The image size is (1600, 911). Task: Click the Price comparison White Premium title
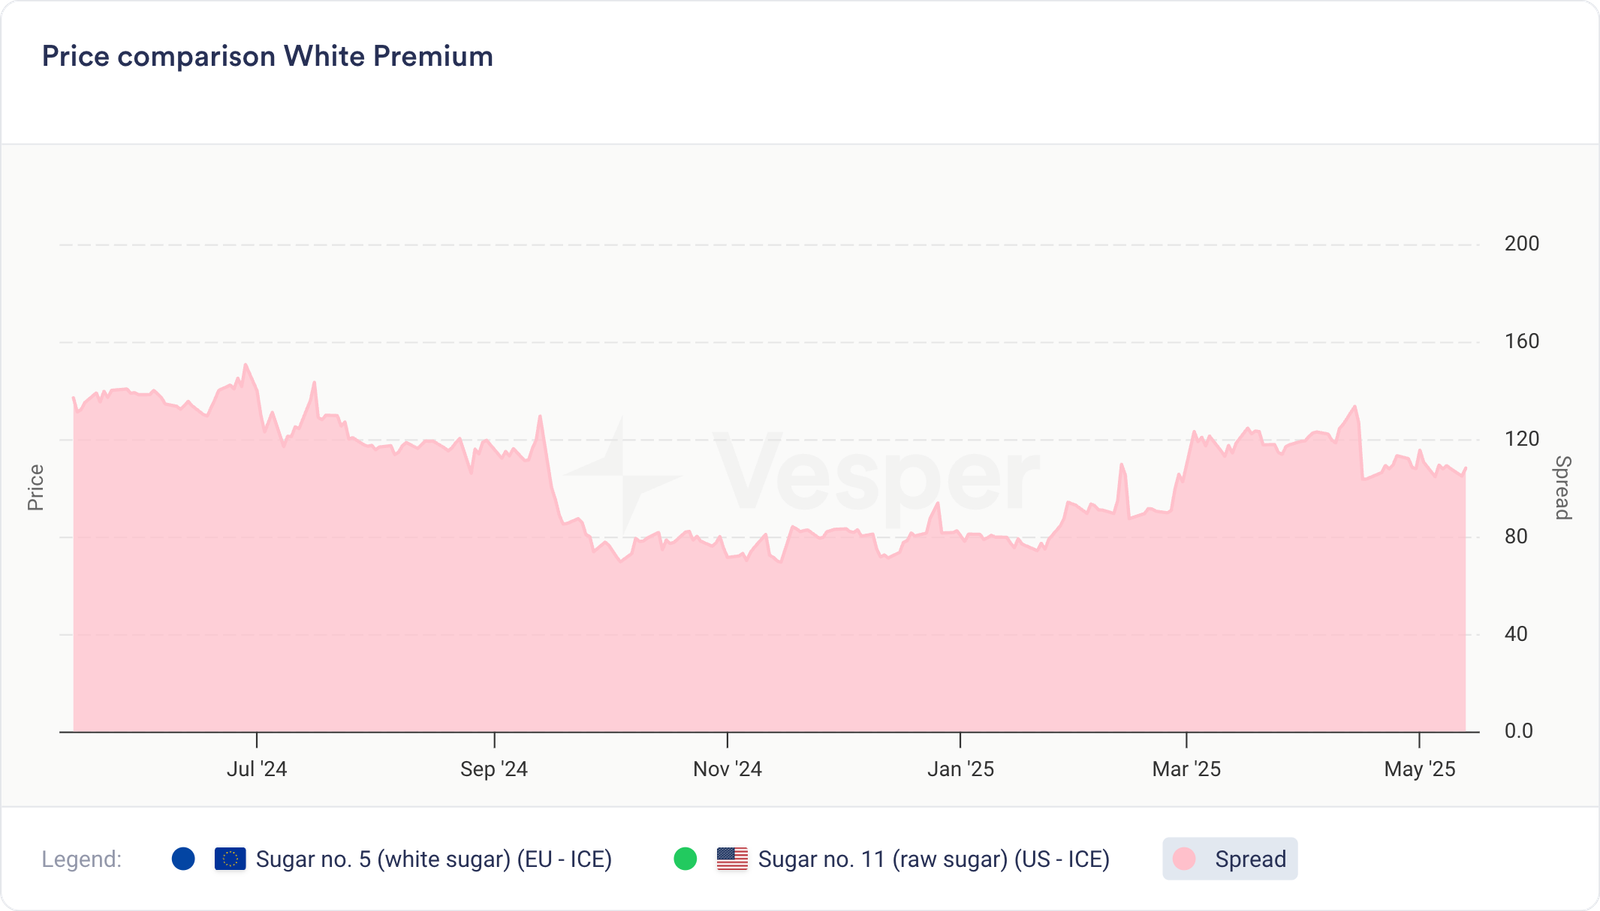[x=267, y=56]
